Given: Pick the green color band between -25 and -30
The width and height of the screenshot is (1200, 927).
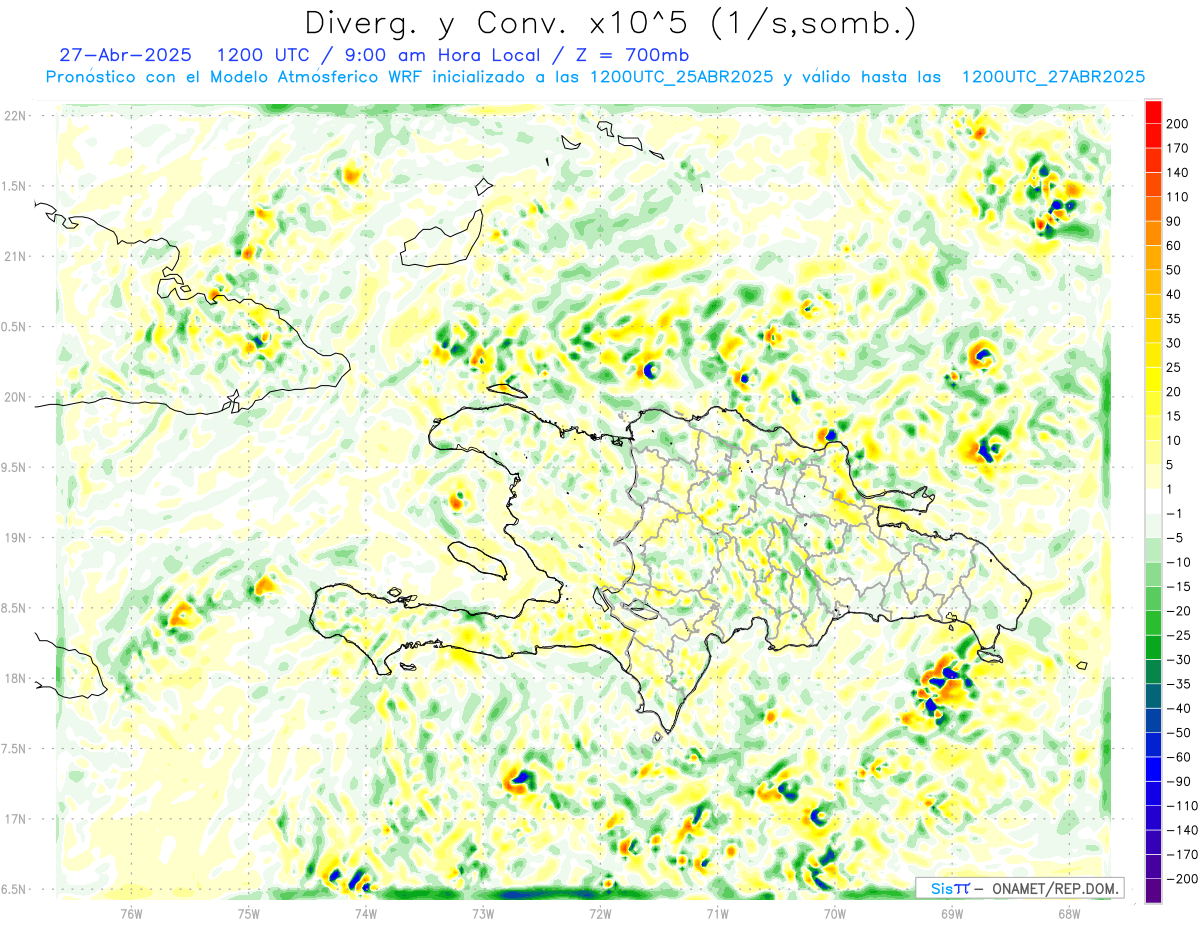Looking at the screenshot, I should (1153, 647).
